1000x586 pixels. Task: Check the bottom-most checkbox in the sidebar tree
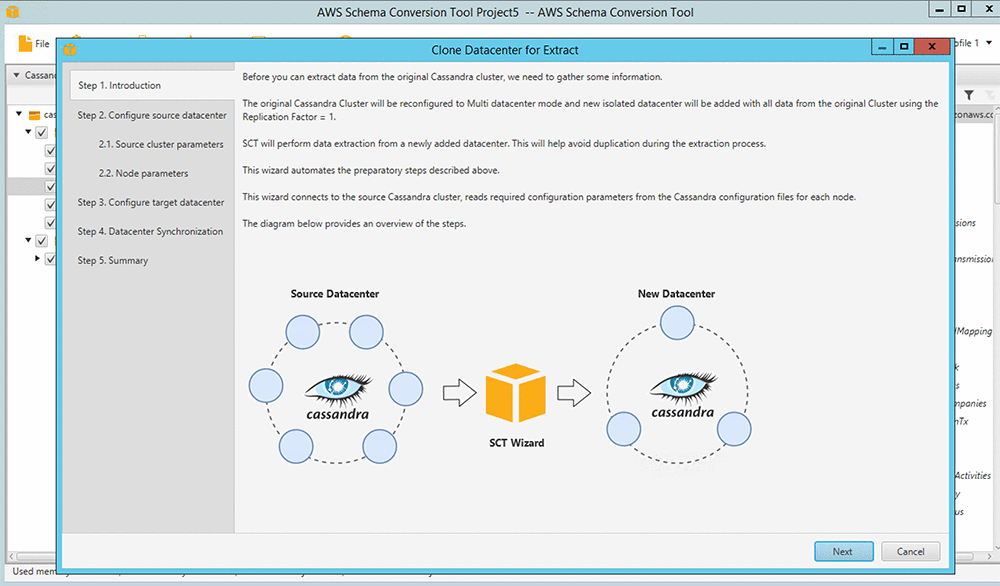[x=50, y=258]
